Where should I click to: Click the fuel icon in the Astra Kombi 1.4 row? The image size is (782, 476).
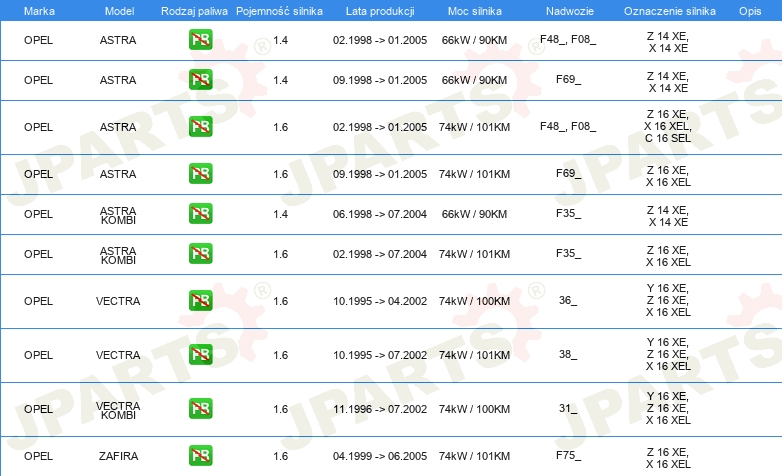pyautogui.click(x=200, y=214)
